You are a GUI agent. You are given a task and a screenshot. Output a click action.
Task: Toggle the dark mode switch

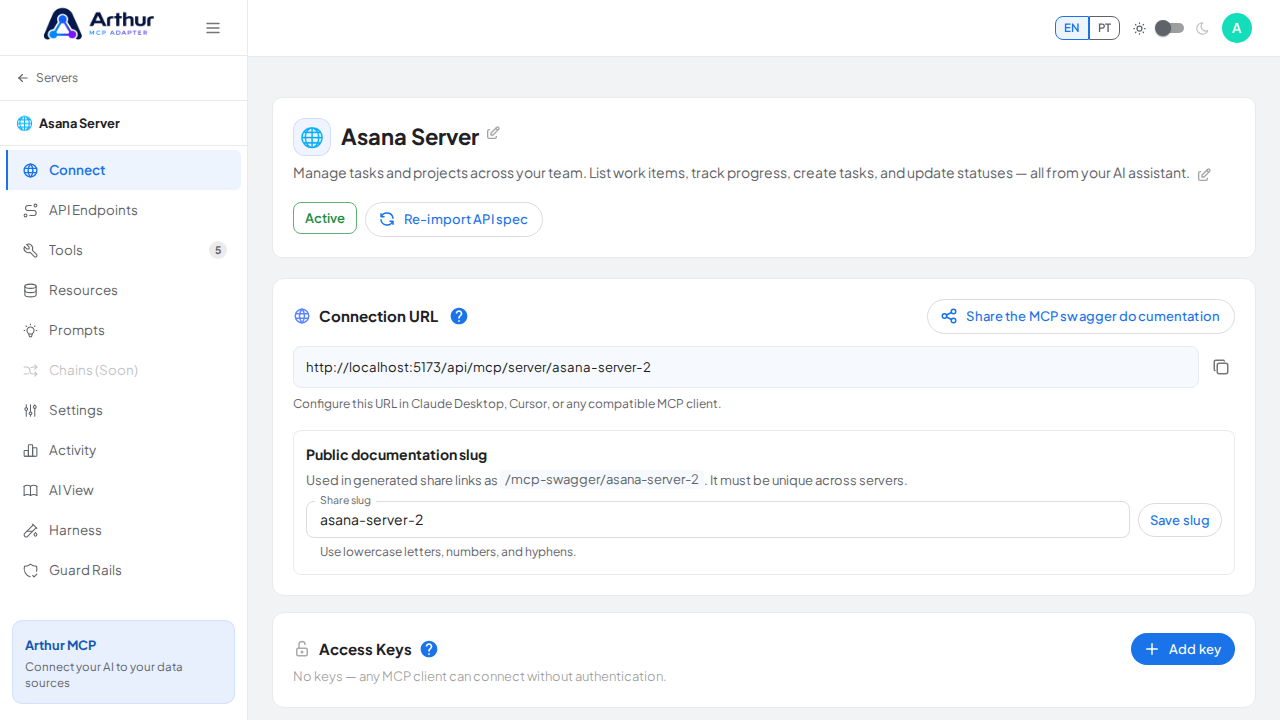1169,28
